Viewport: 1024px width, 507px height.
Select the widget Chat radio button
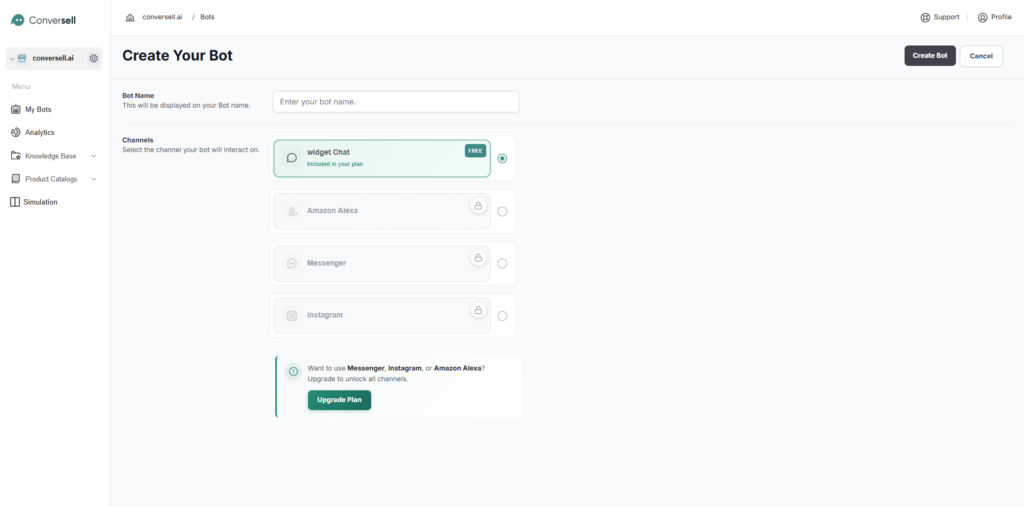click(x=502, y=158)
